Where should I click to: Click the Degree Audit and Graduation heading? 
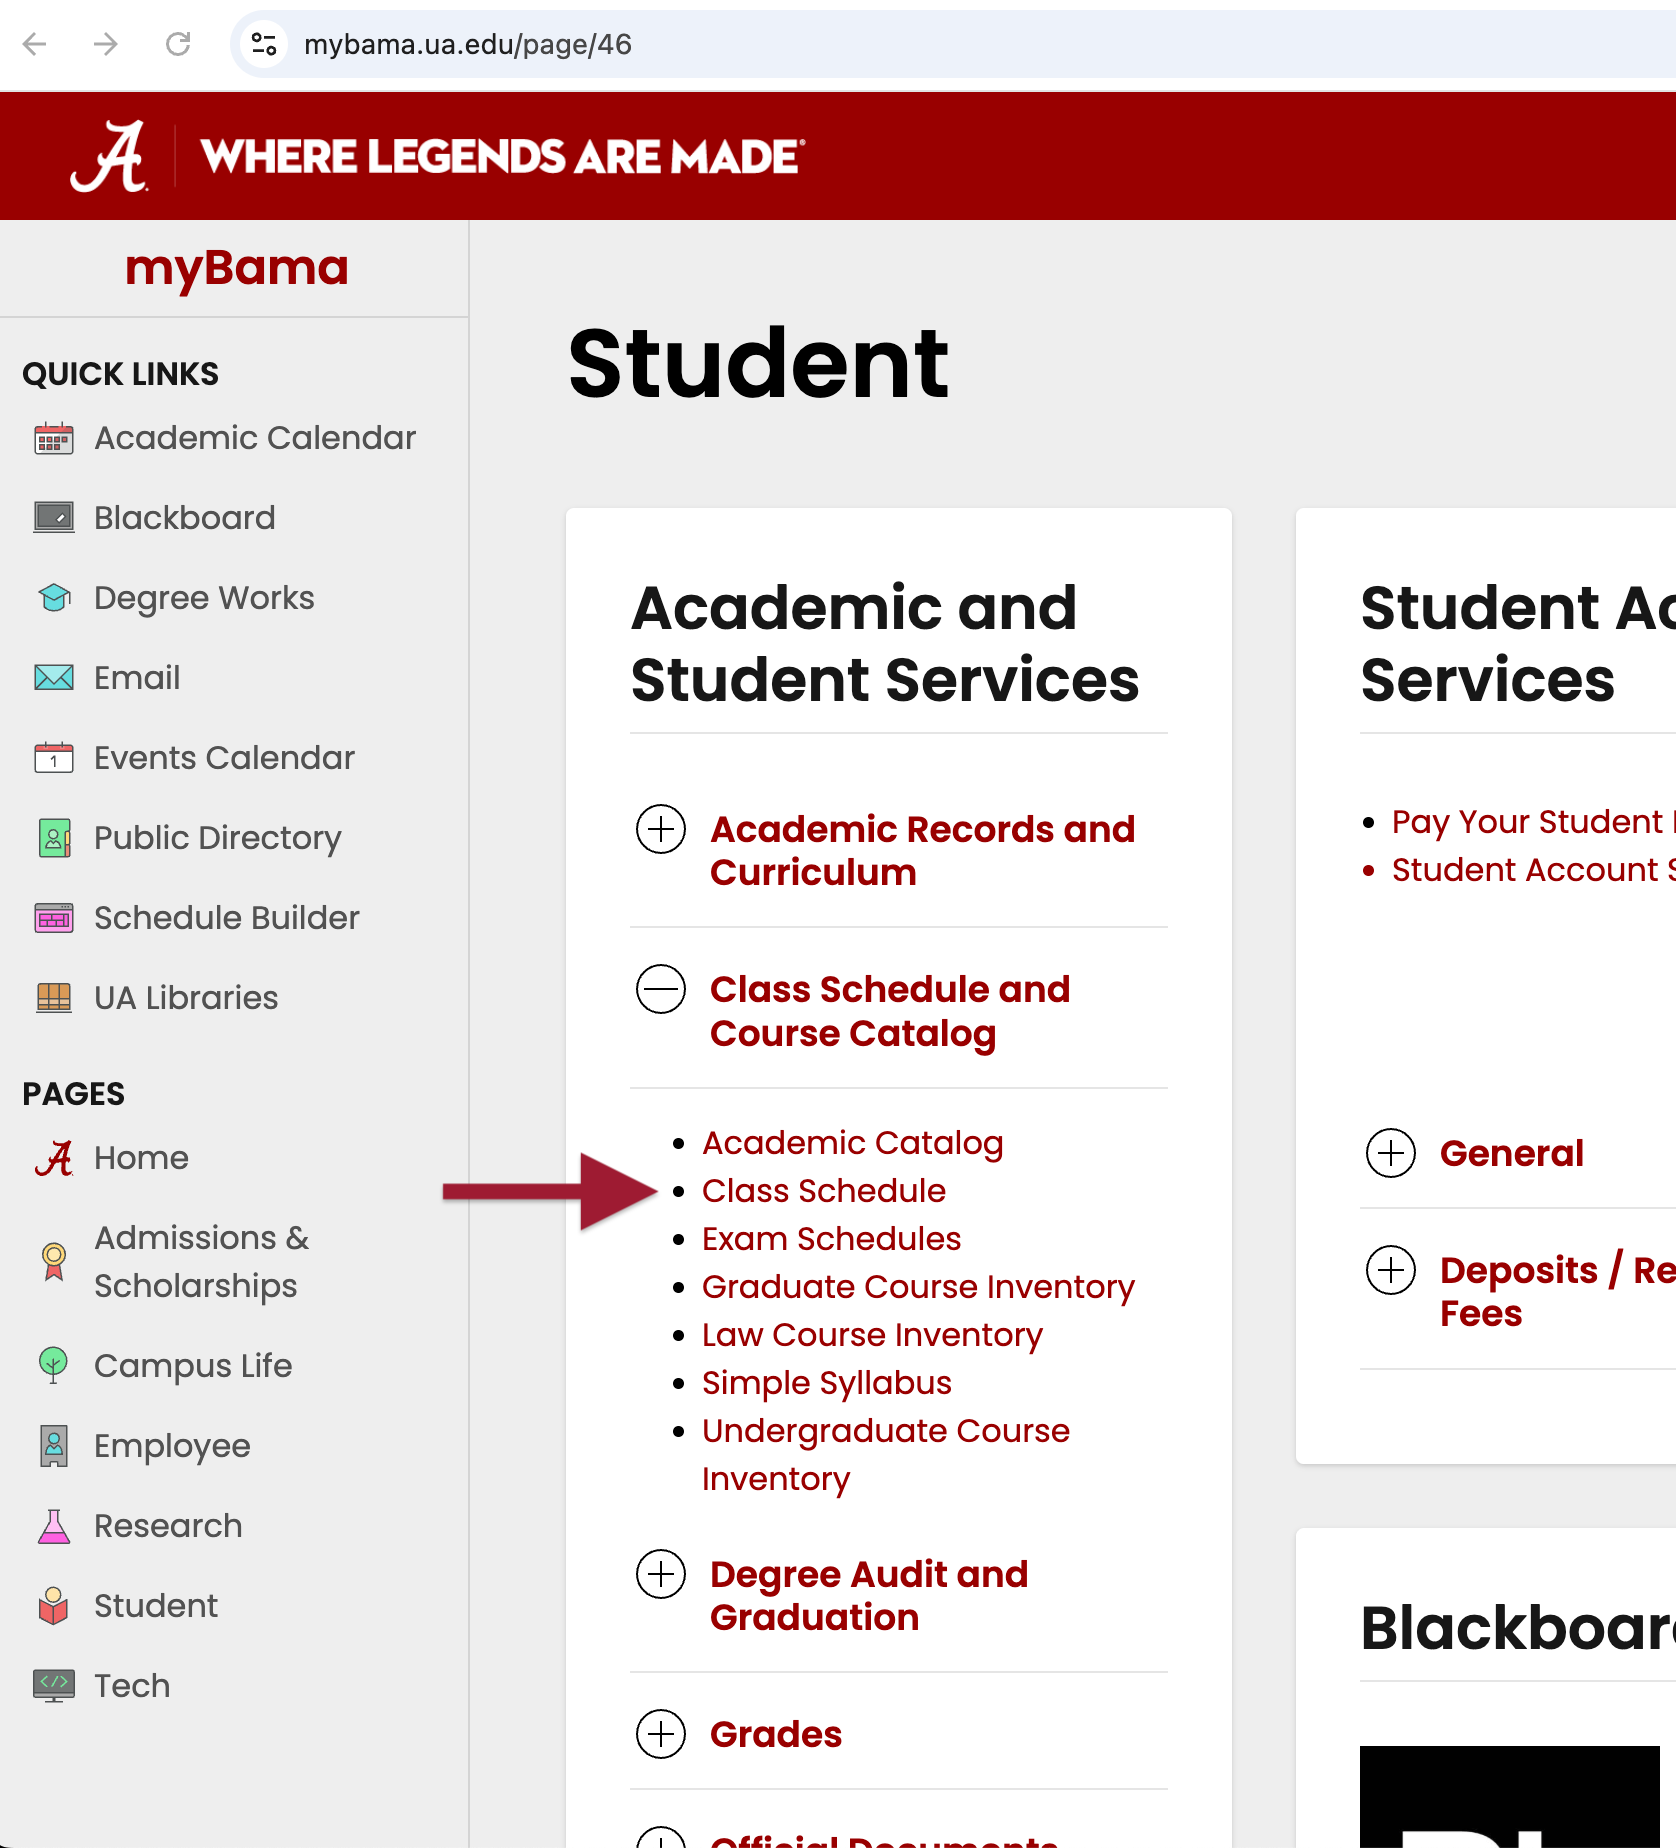point(869,1596)
